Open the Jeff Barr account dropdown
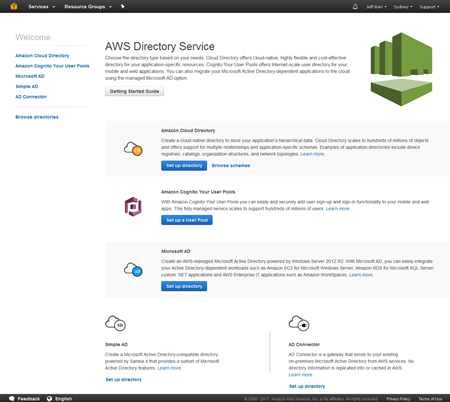This screenshot has width=450, height=402. (376, 7)
